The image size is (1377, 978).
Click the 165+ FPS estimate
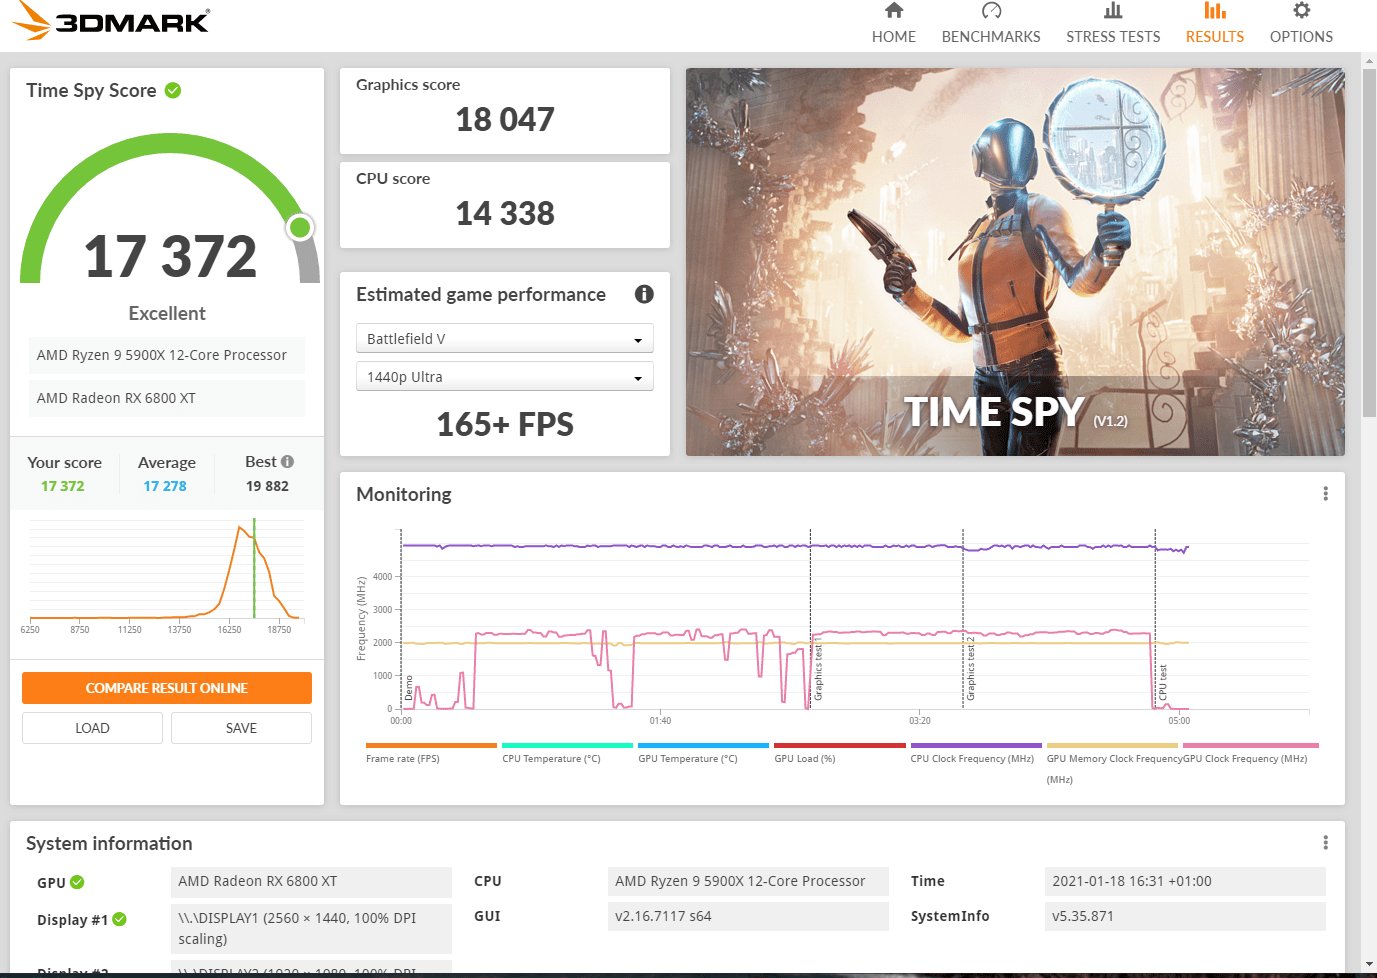point(505,424)
